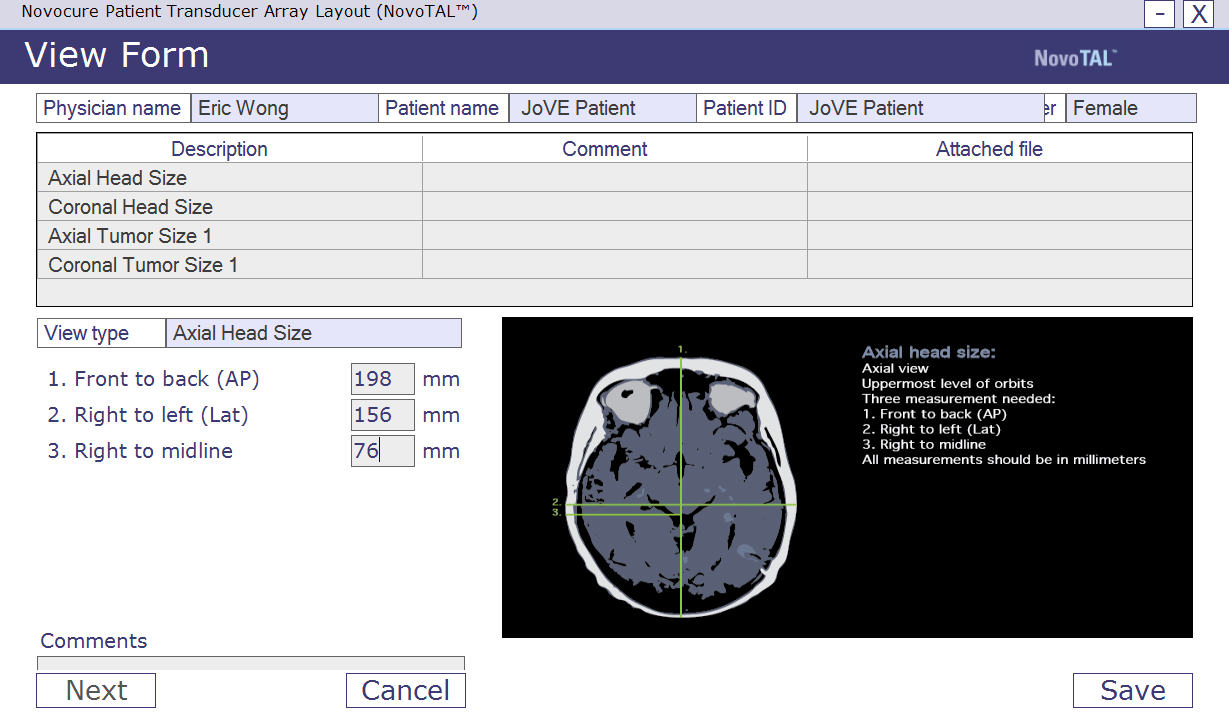This screenshot has height=715, width=1229.
Task: Save the form with Save button
Action: tap(1132, 690)
